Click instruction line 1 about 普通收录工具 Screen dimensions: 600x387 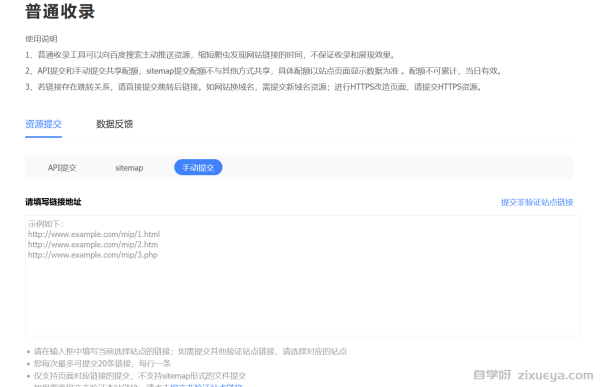pos(210,55)
